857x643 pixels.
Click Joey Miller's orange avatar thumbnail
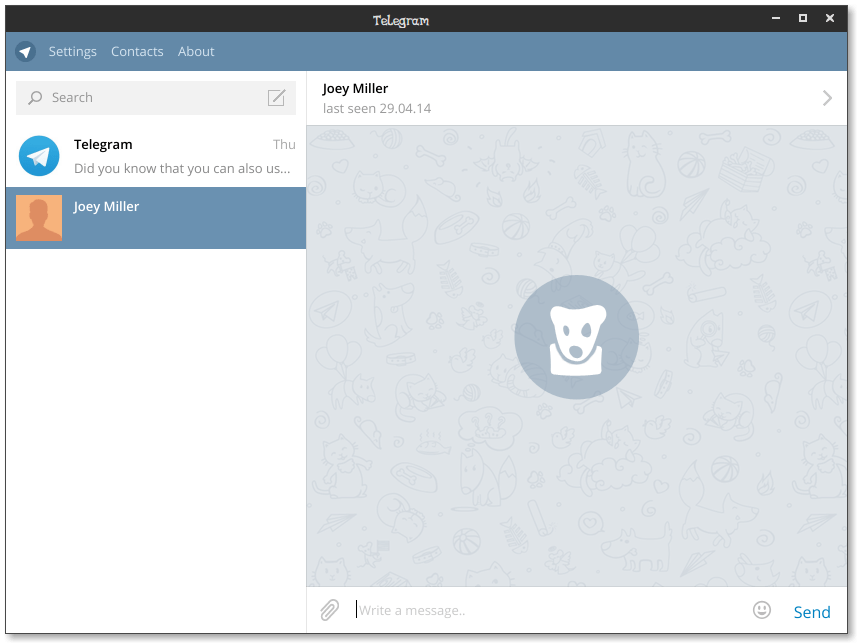pos(39,218)
